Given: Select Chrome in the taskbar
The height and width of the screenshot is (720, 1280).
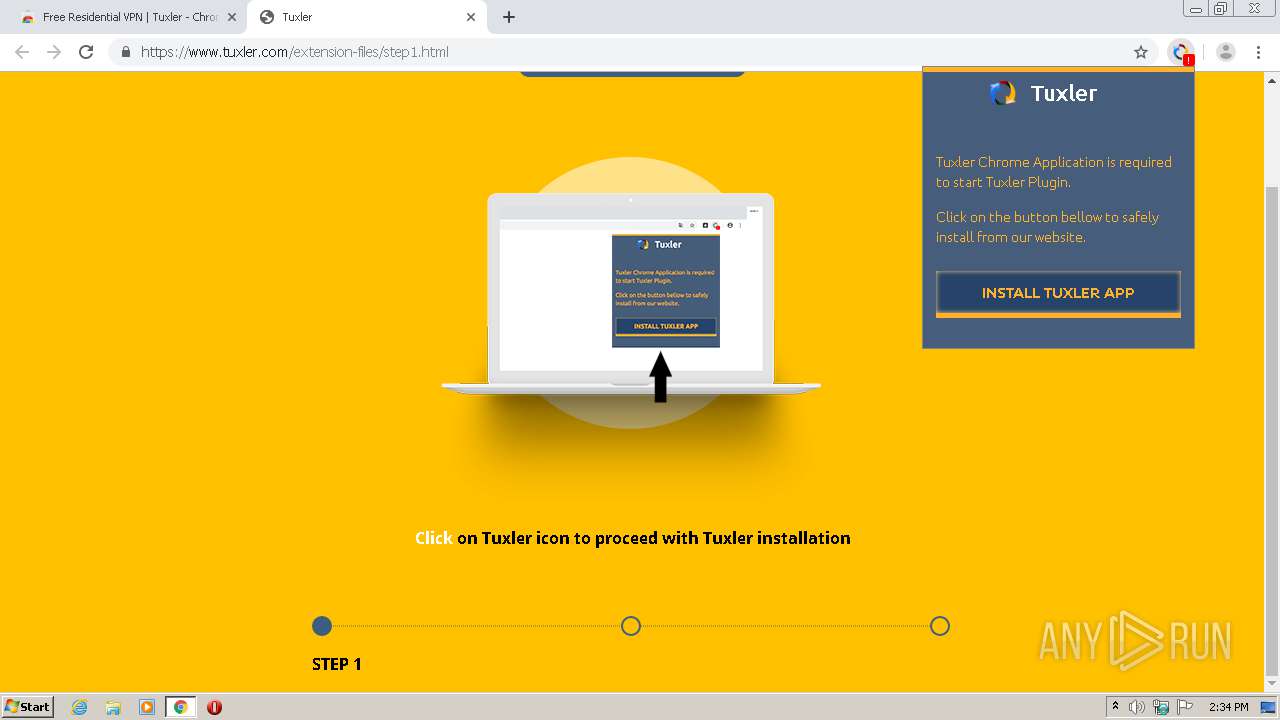Looking at the screenshot, I should click(x=181, y=707).
